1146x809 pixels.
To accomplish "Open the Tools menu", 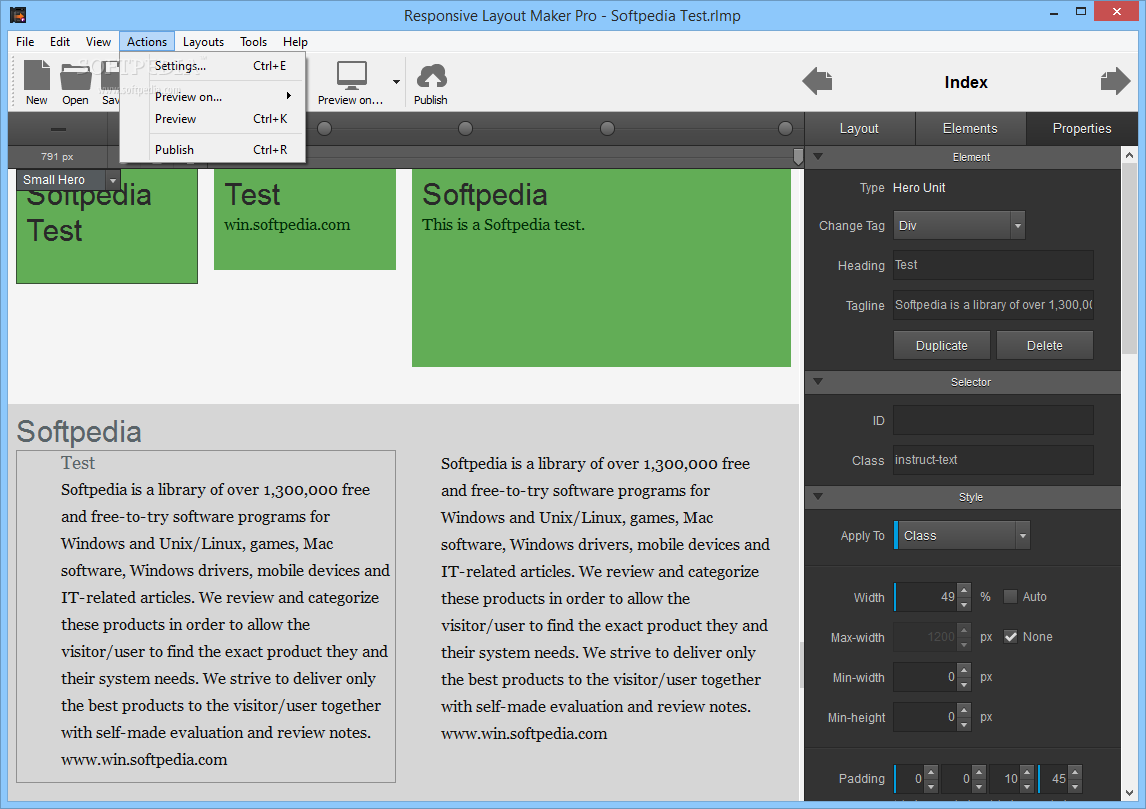I will click(x=254, y=42).
